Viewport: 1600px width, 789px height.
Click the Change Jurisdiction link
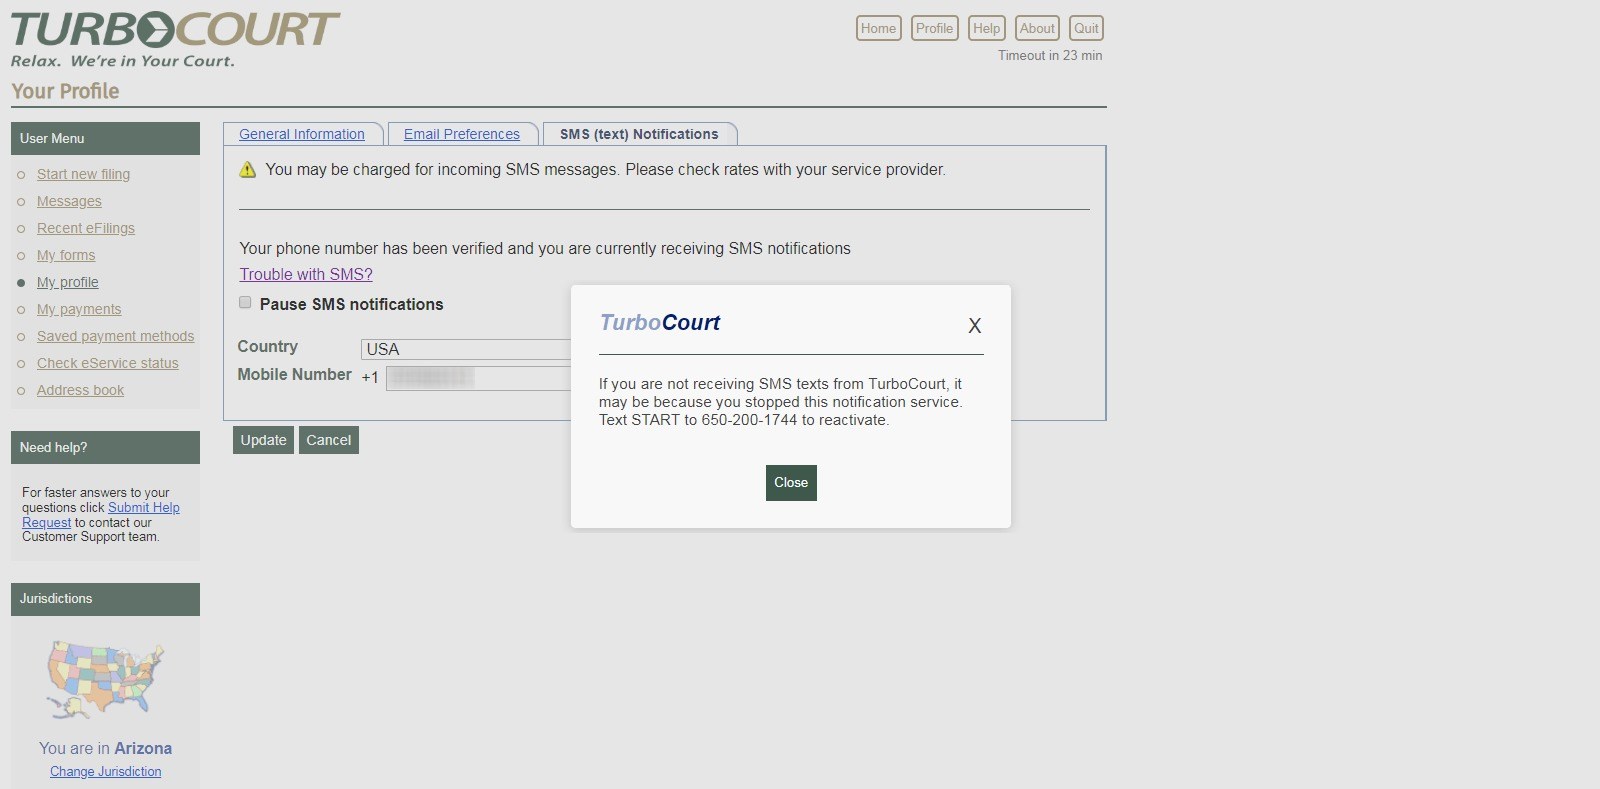click(x=105, y=771)
